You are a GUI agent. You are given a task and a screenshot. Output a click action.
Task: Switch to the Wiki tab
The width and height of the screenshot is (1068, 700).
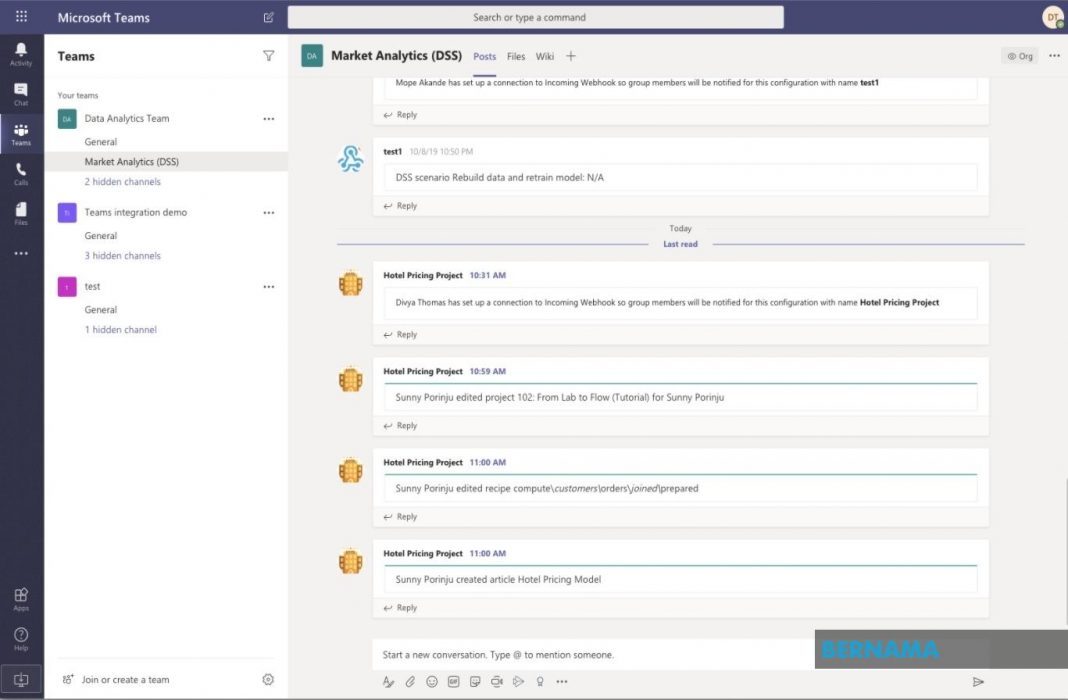(545, 57)
